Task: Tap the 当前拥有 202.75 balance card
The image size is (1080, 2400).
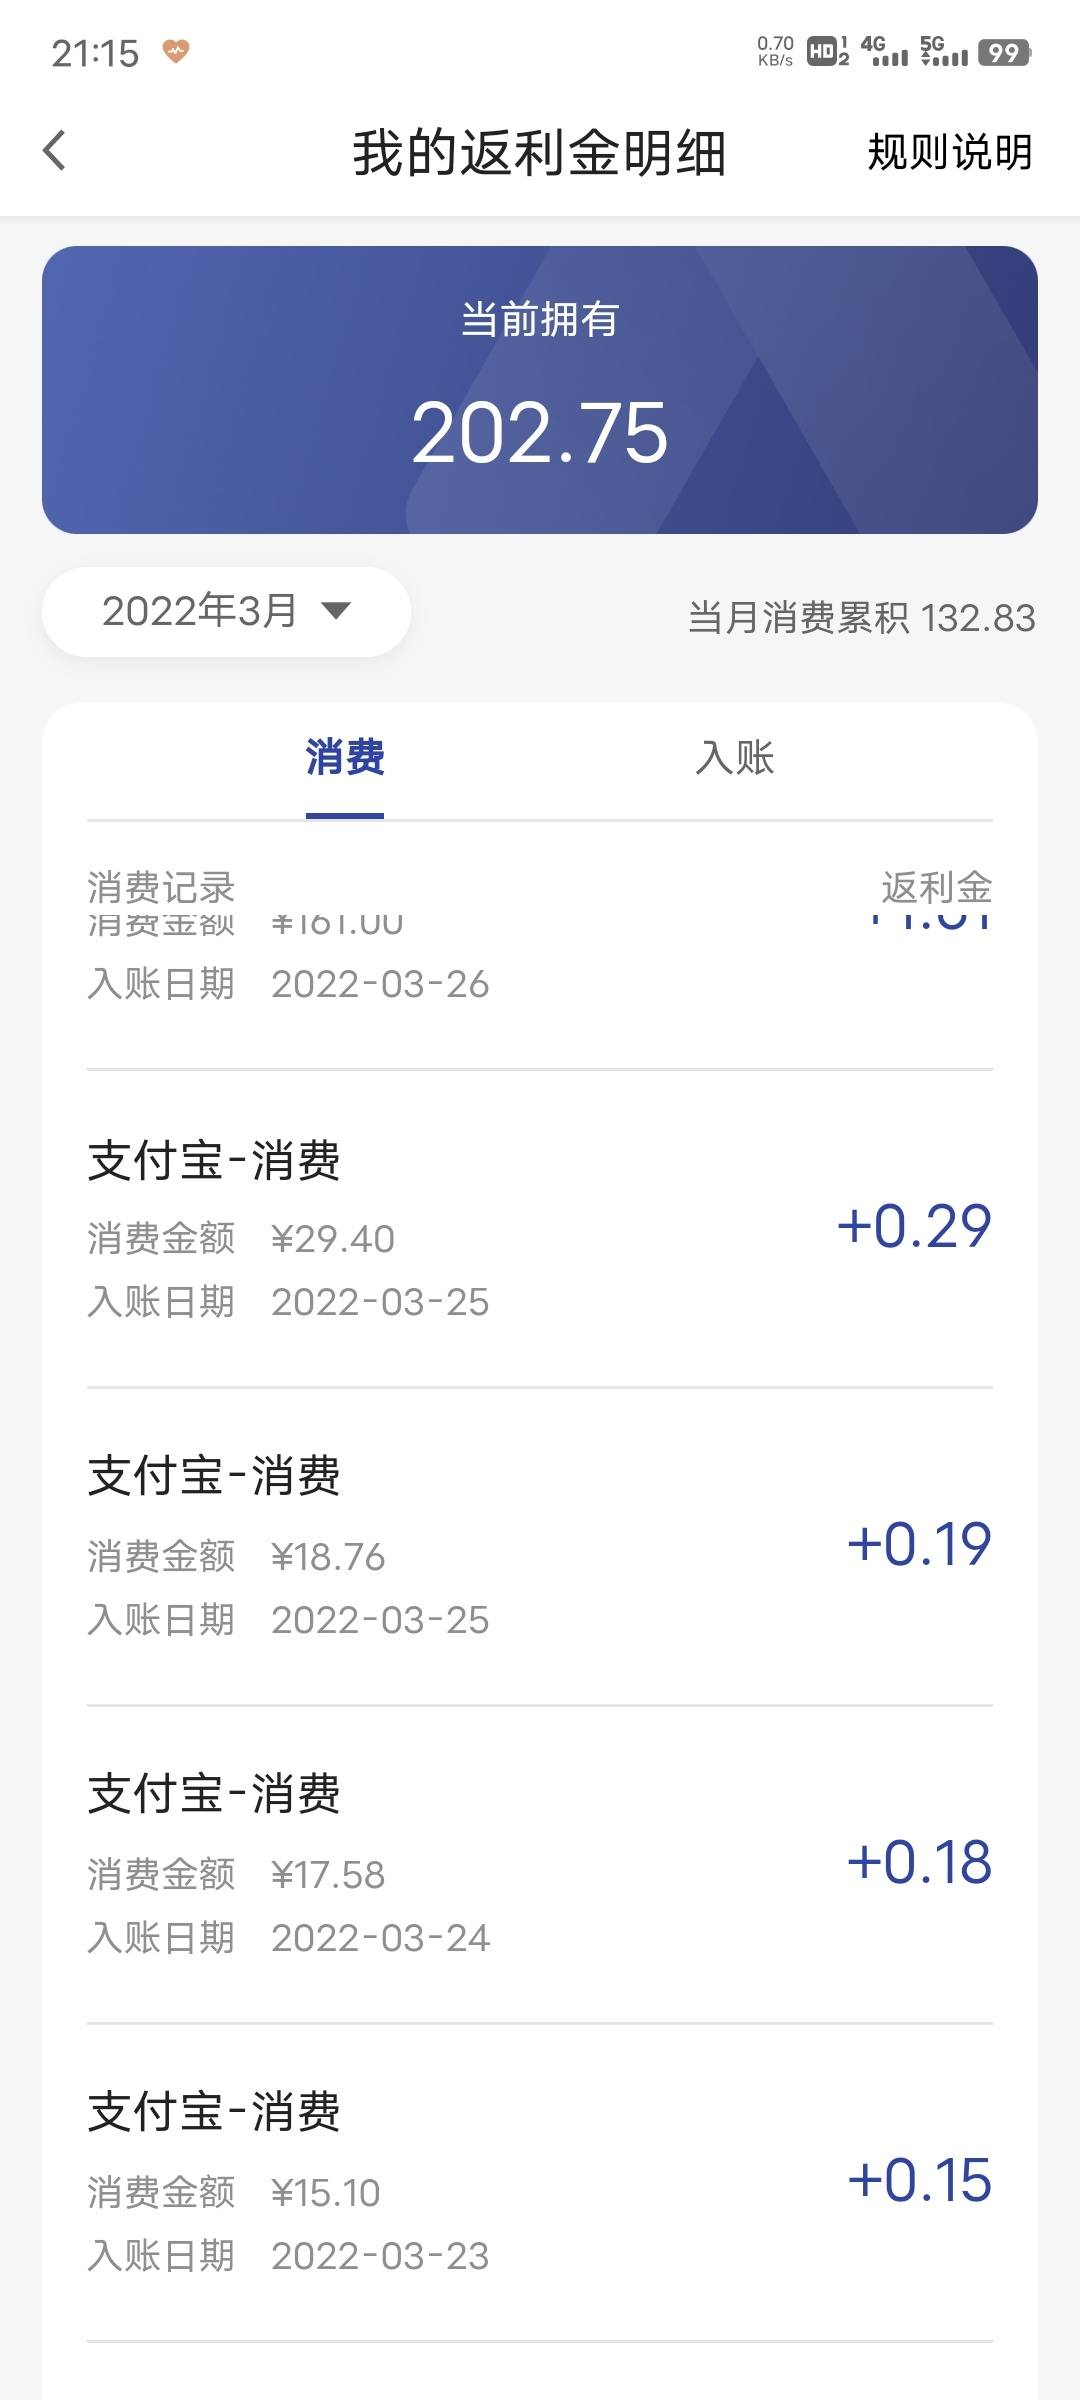Action: coord(540,390)
